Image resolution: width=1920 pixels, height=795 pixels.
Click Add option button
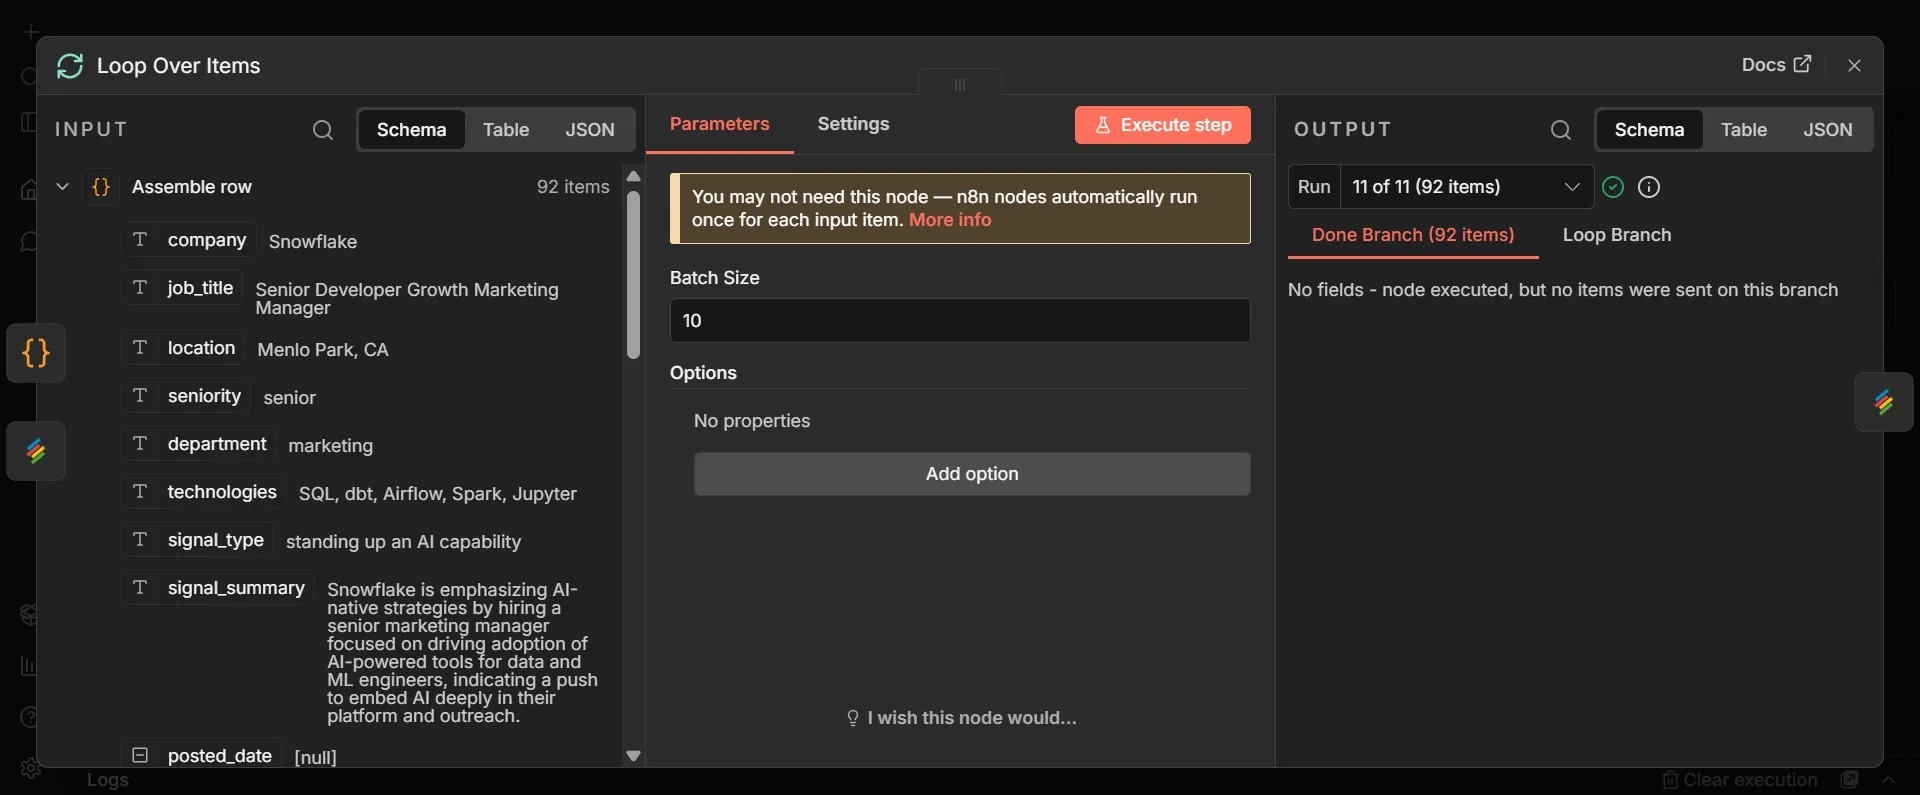coord(972,474)
